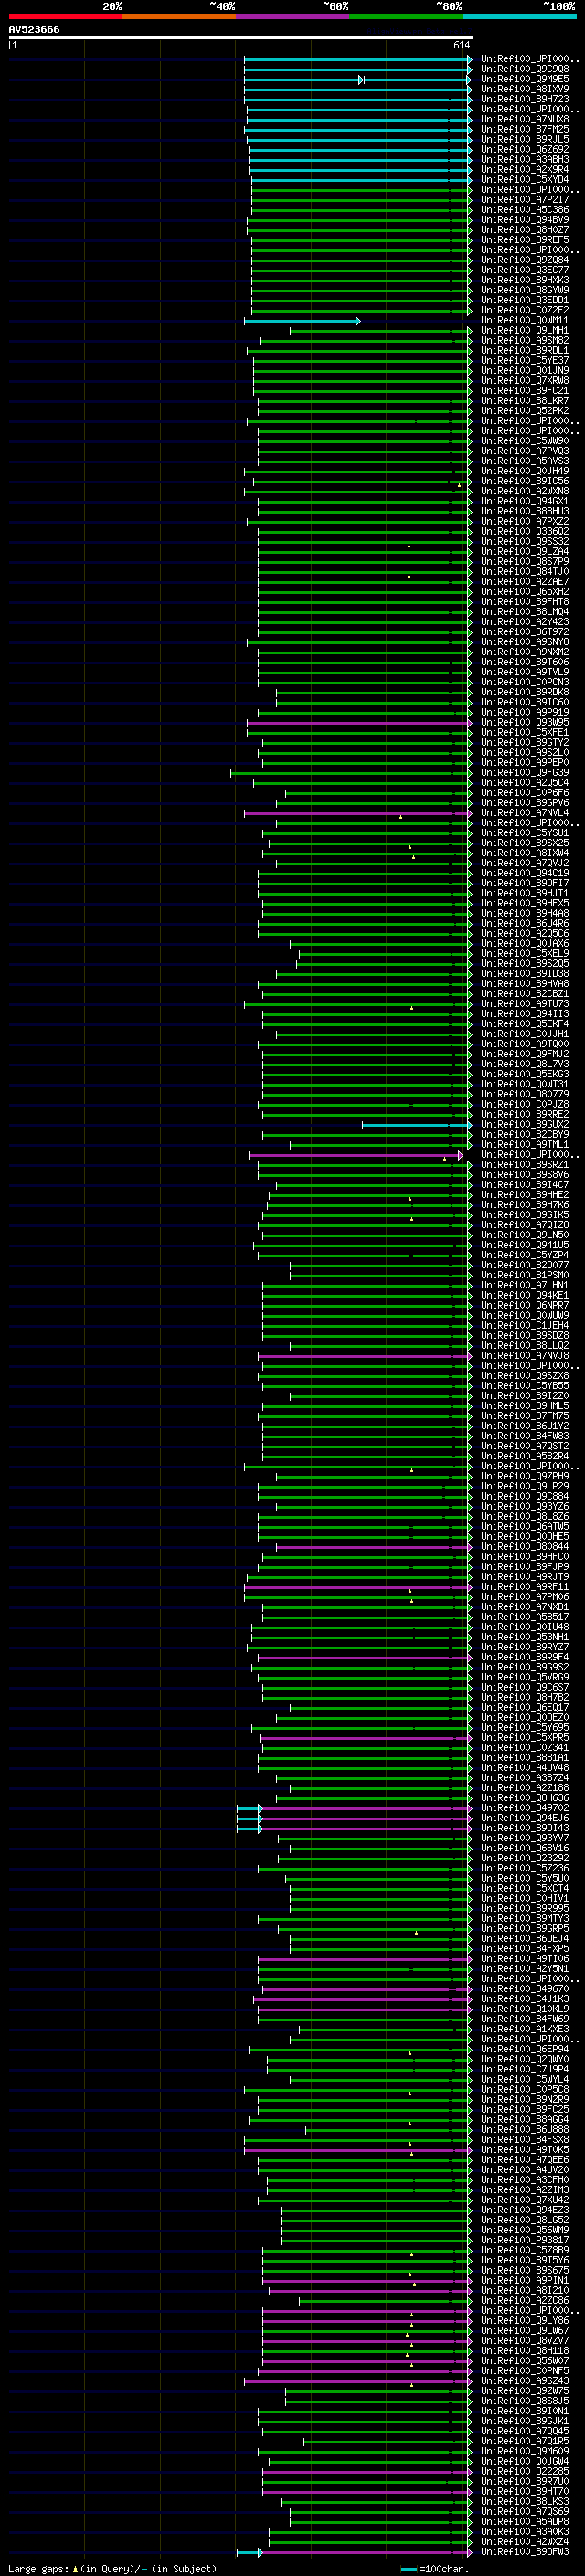Select the cyan alignment bar for UniRef100_A3ABH3
Viewport: 585px width, 2576px height.
(x=360, y=160)
